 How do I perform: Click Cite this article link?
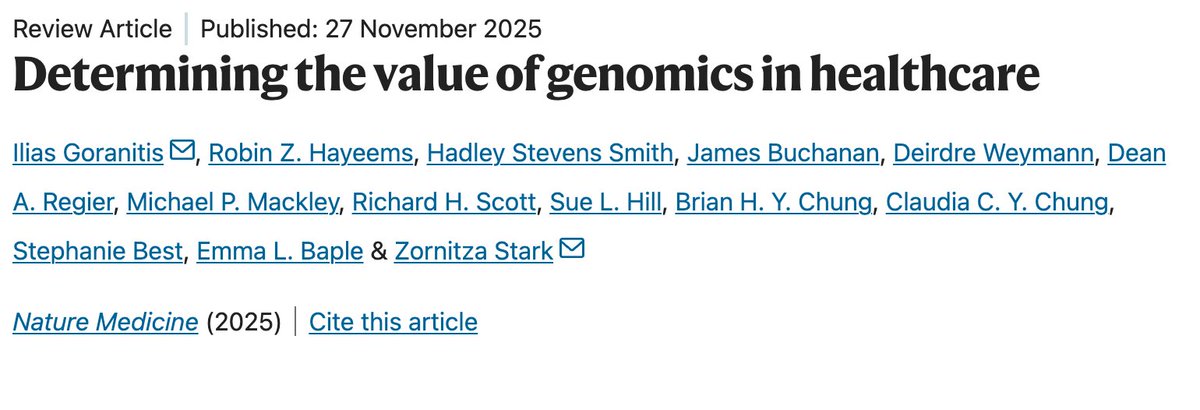click(x=393, y=322)
